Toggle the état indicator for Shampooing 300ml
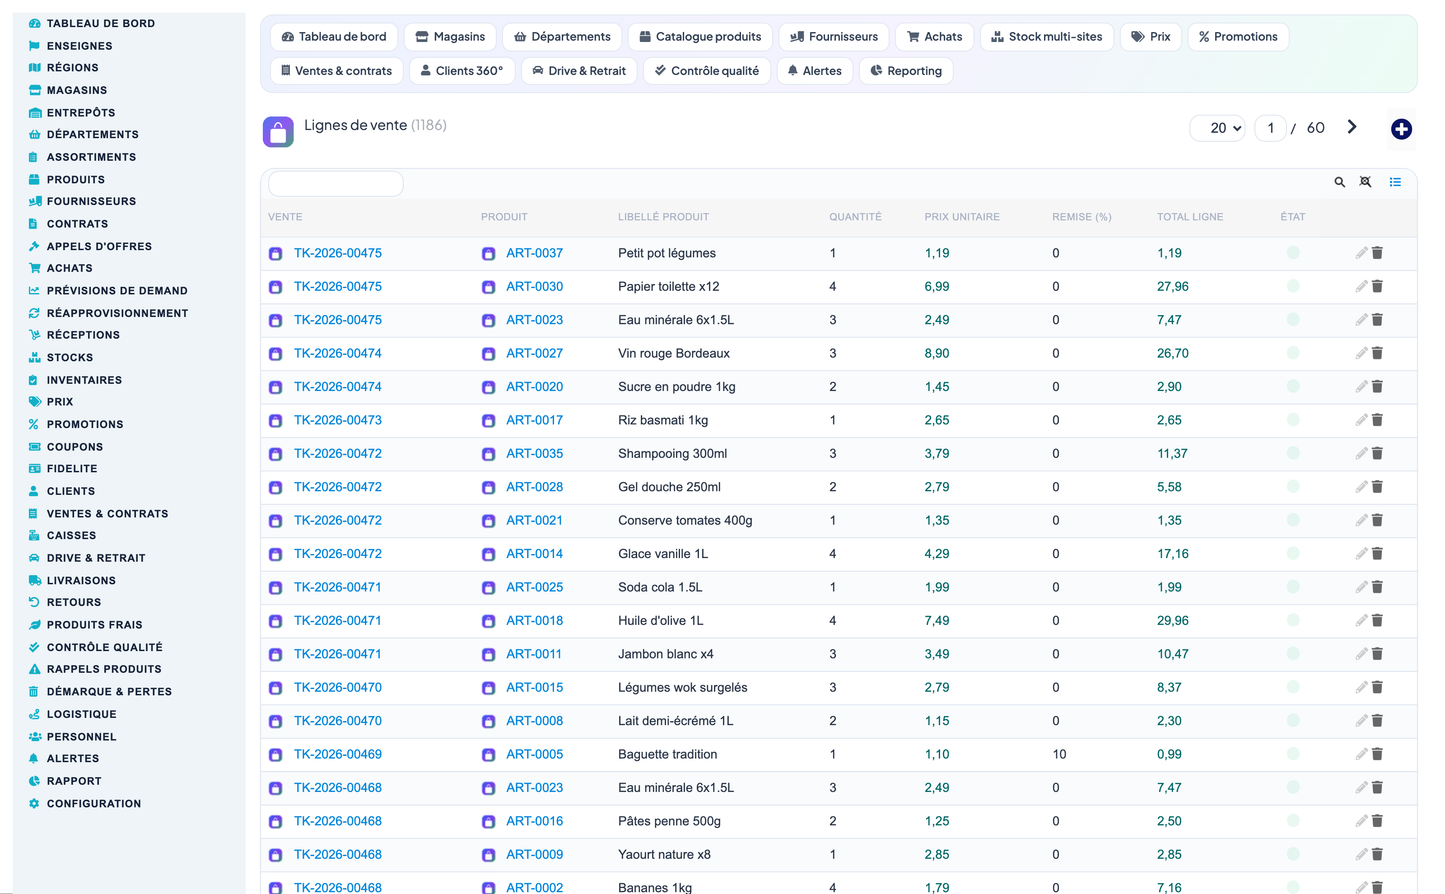The image size is (1445, 894). (1293, 453)
